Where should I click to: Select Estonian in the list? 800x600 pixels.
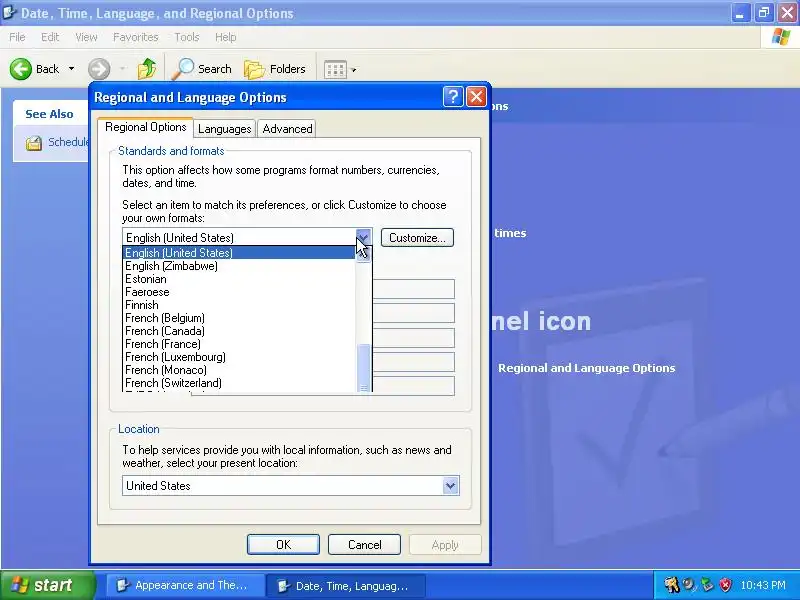click(239, 279)
